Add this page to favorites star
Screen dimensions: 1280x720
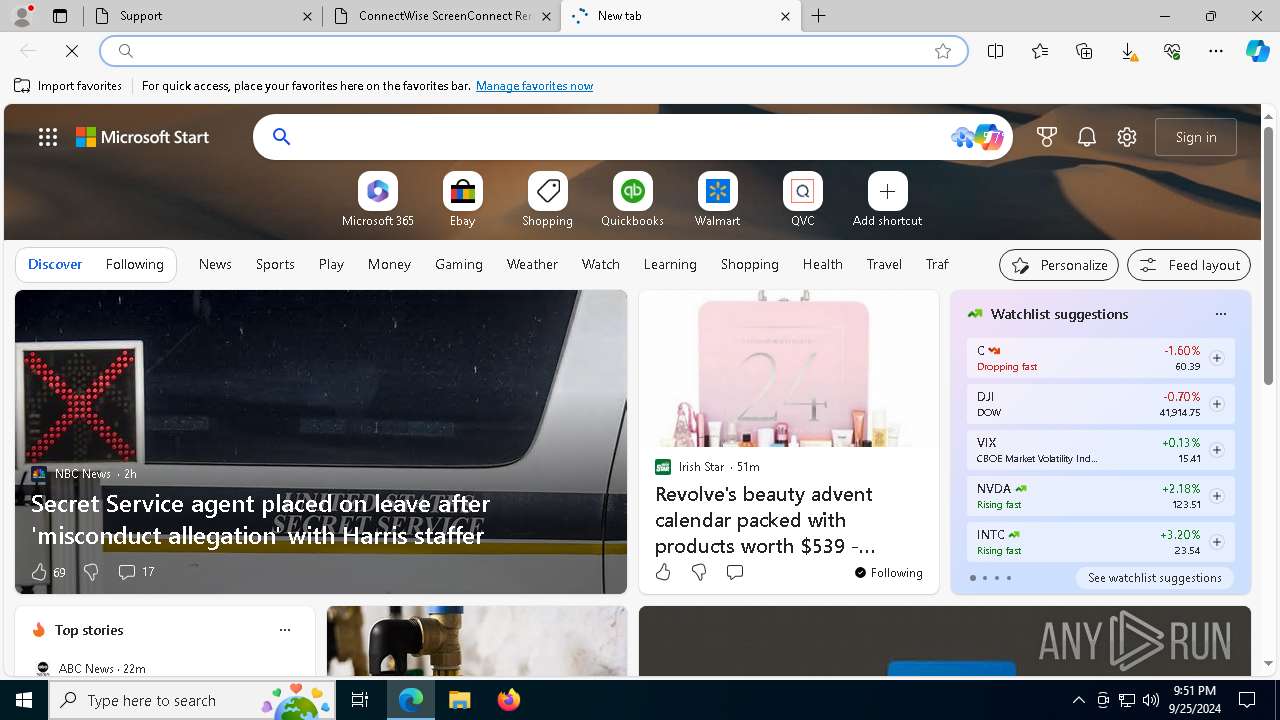point(942,51)
